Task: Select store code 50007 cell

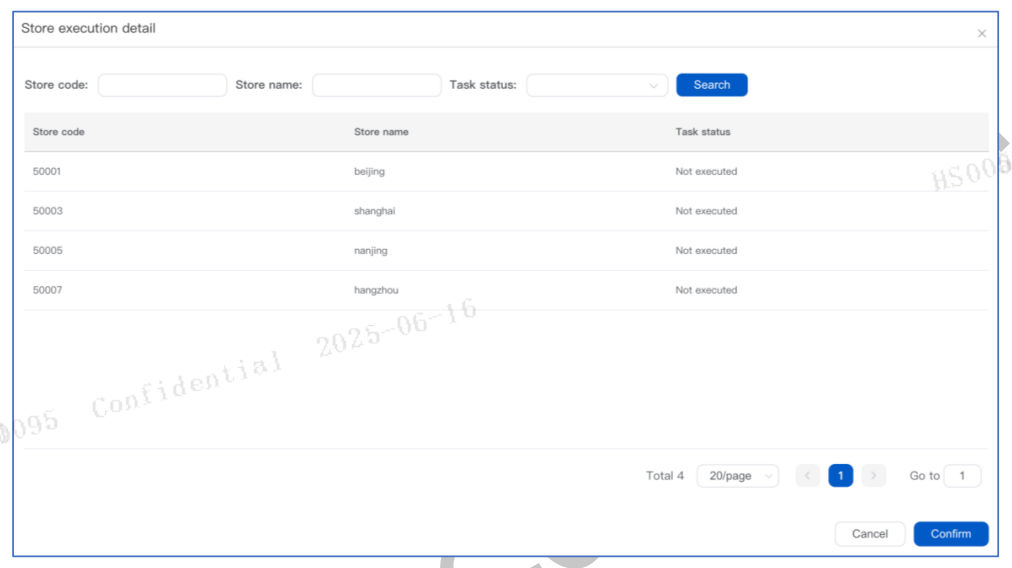Action: (48, 290)
